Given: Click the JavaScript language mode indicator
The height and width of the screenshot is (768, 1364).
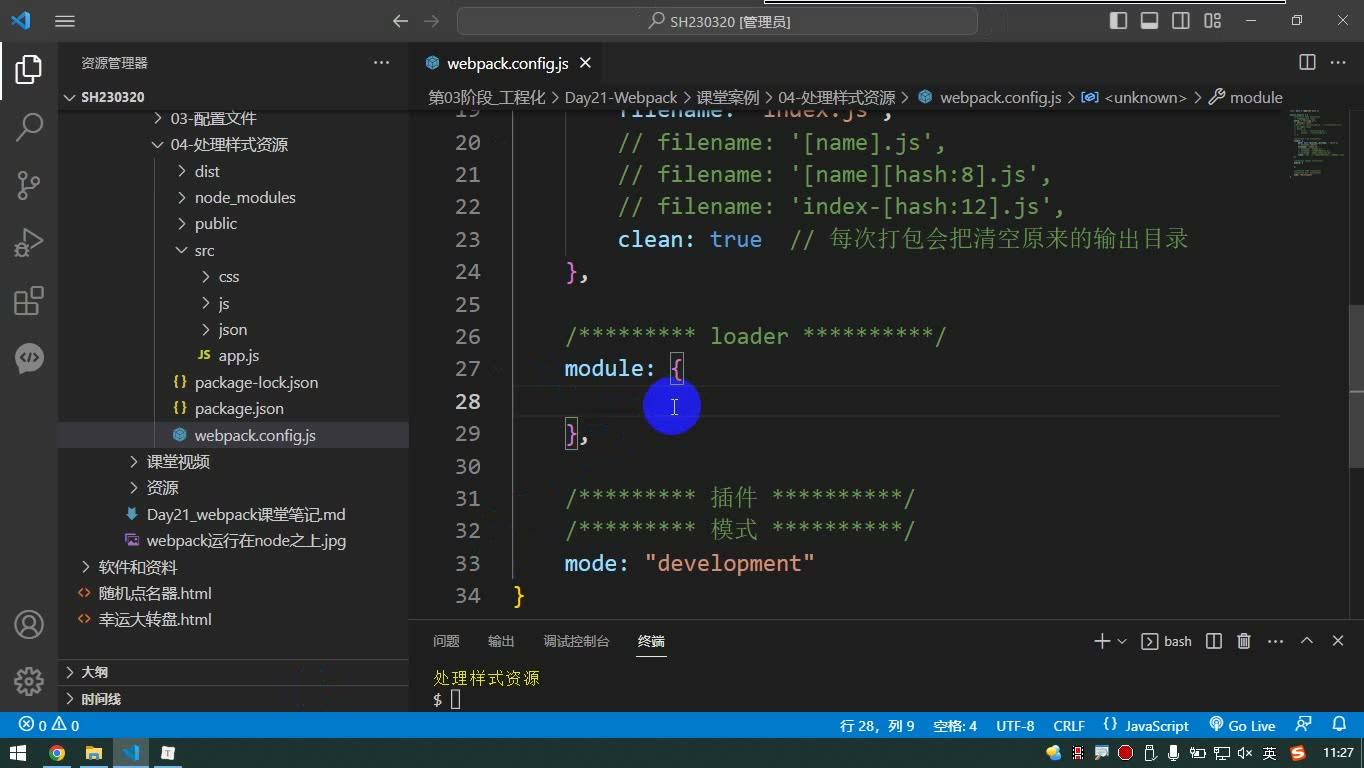Looking at the screenshot, I should [1146, 725].
